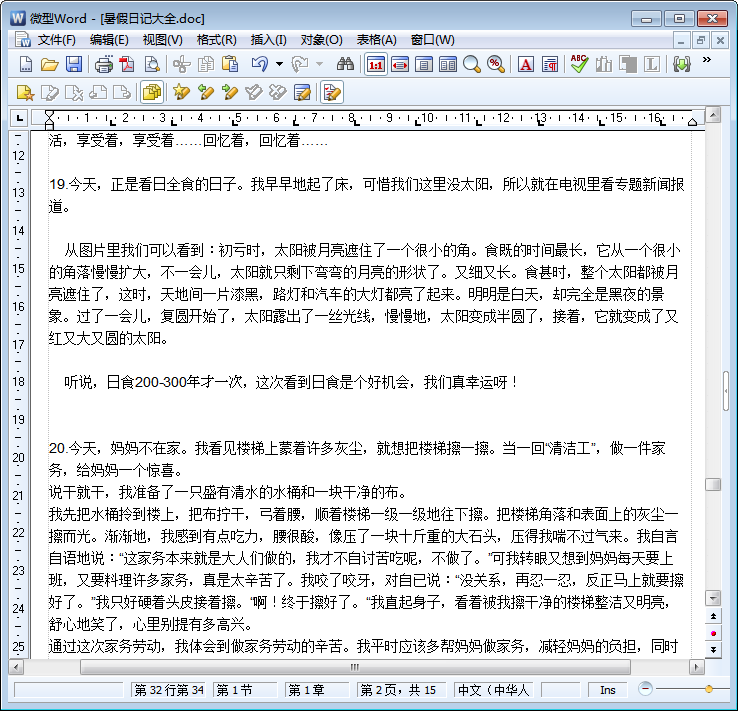Open the 插入(I) menu

[x=268, y=40]
